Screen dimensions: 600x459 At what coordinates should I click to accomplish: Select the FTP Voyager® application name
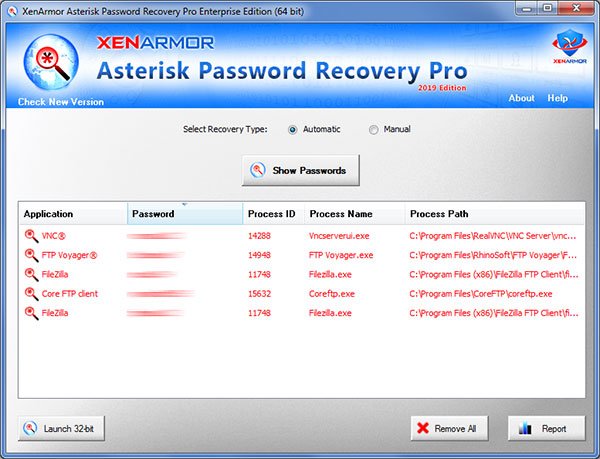(x=69, y=255)
